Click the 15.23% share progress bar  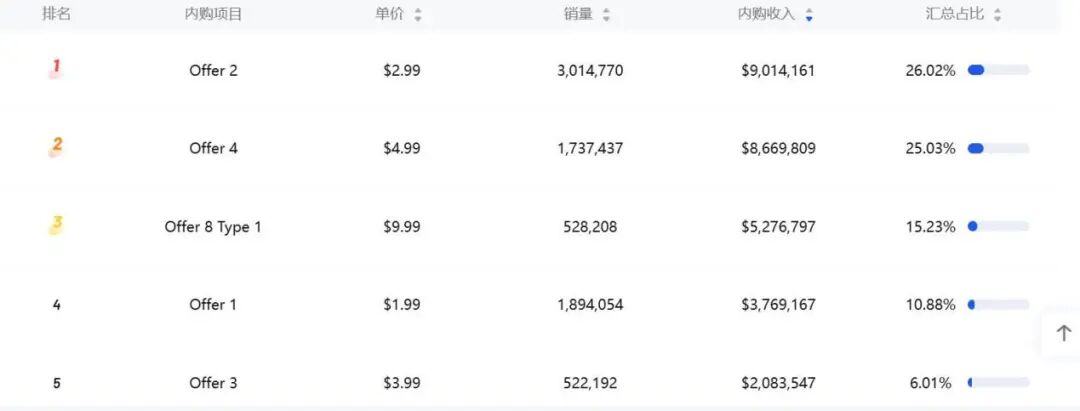[998, 227]
